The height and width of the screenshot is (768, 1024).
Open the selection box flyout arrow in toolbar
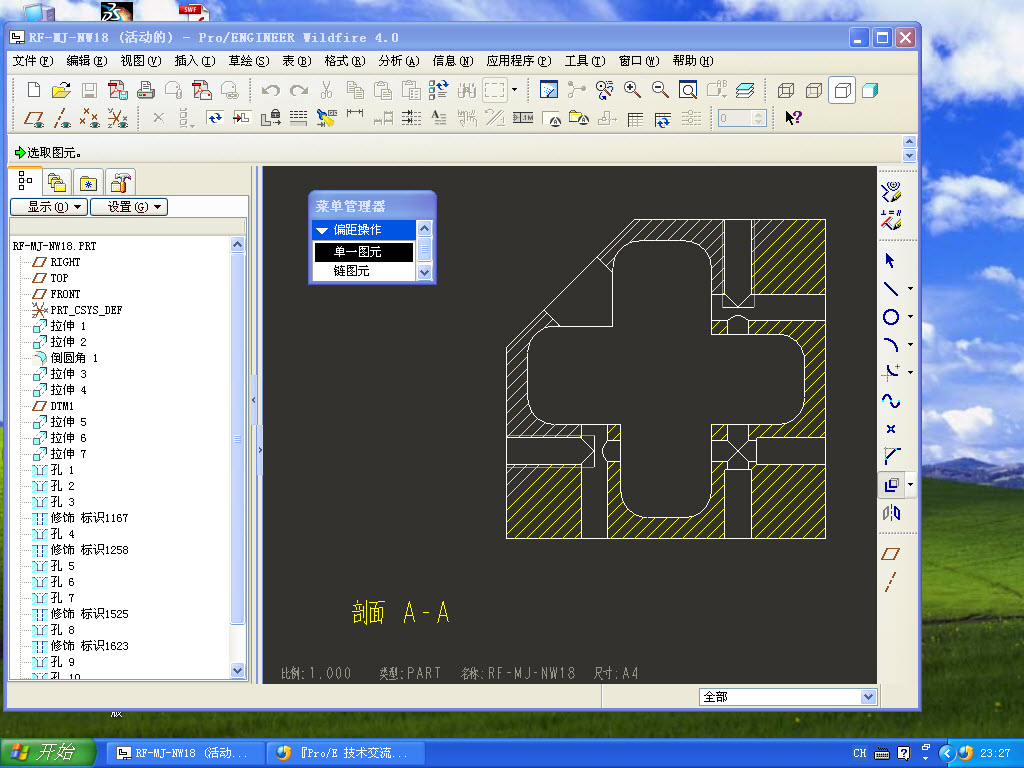click(515, 89)
